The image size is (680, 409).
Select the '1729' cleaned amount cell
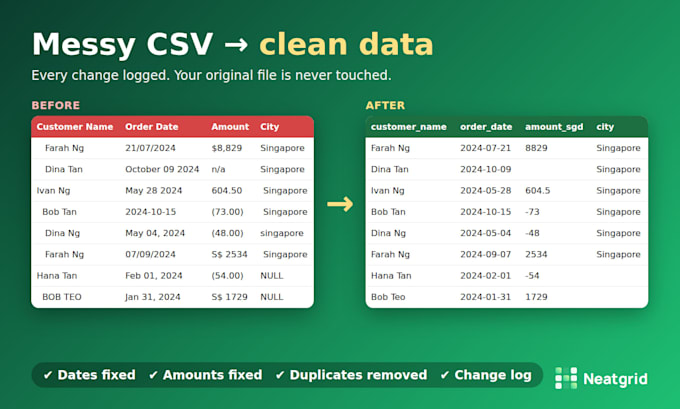coord(536,297)
